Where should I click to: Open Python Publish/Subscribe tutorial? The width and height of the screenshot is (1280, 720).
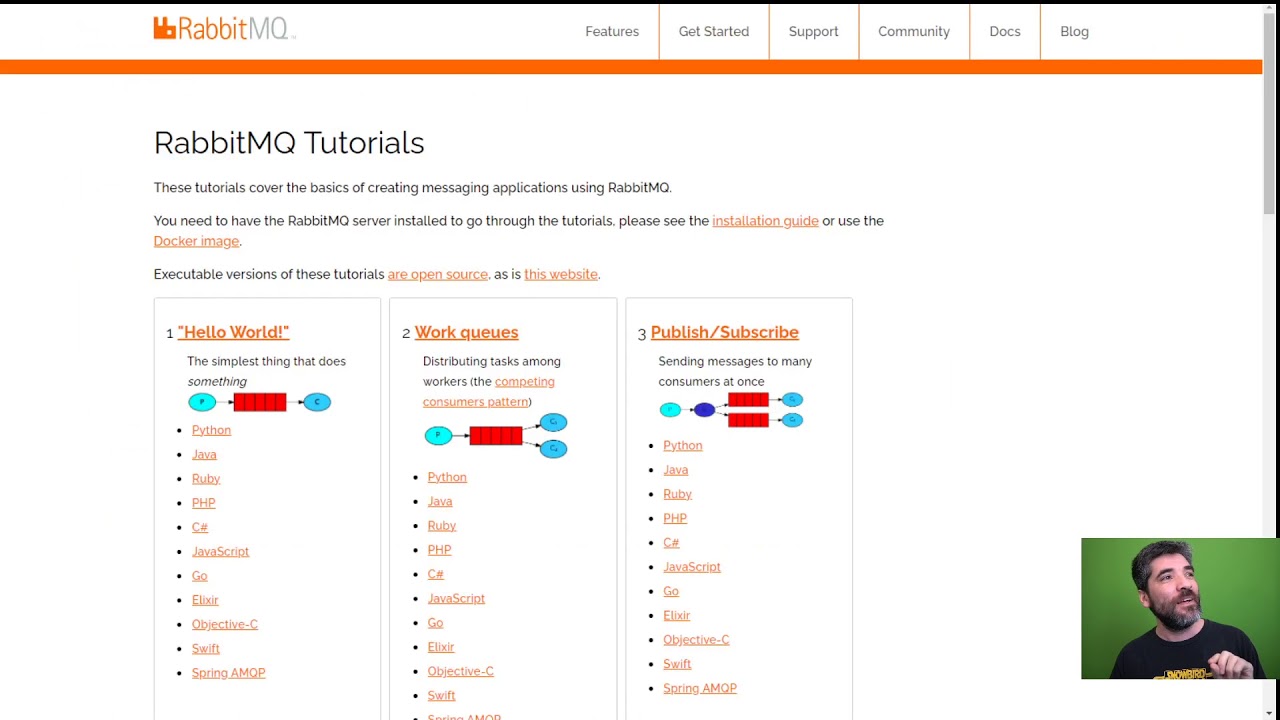[x=683, y=445]
